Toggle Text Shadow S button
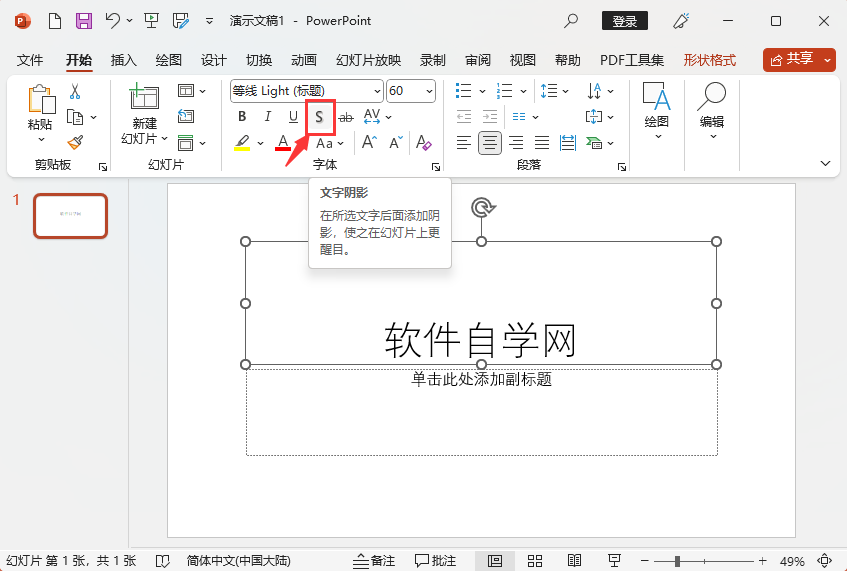The height and width of the screenshot is (571, 847). pyautogui.click(x=319, y=117)
